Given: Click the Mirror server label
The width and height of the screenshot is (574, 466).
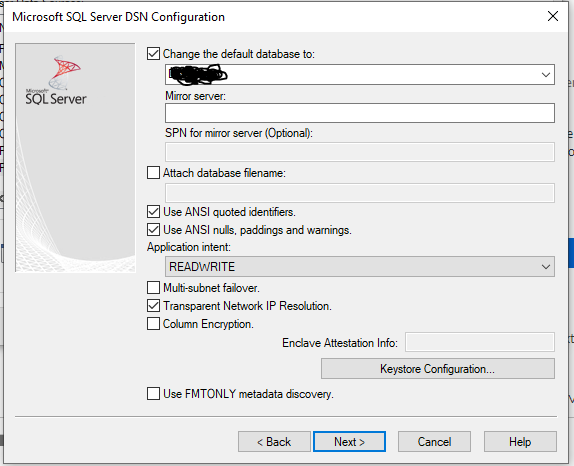Looking at the screenshot, I should tap(195, 96).
